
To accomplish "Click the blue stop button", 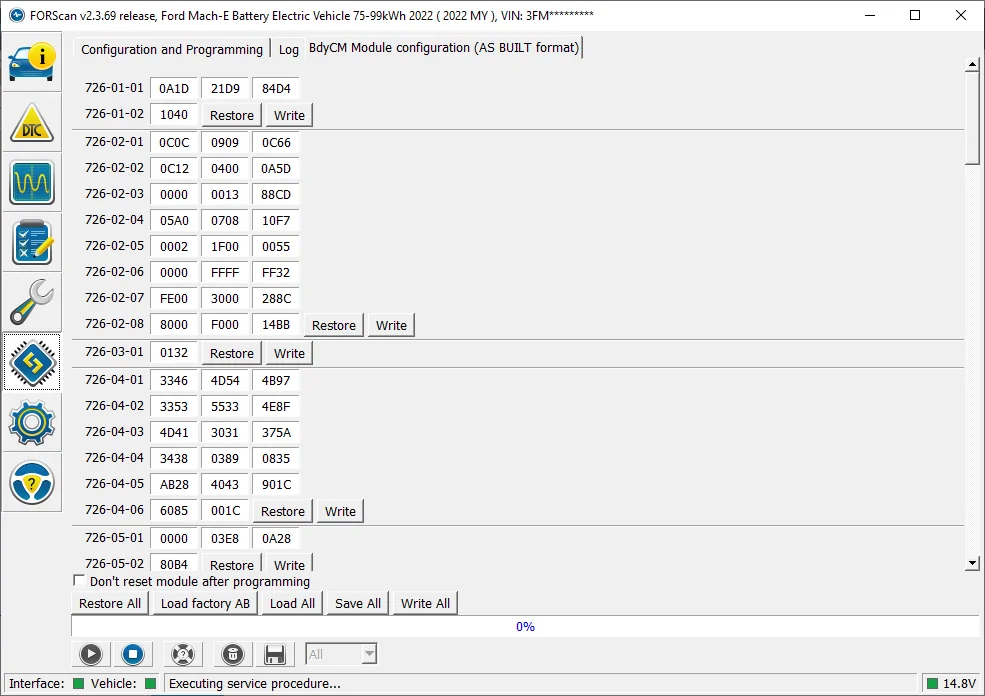I will (x=133, y=655).
